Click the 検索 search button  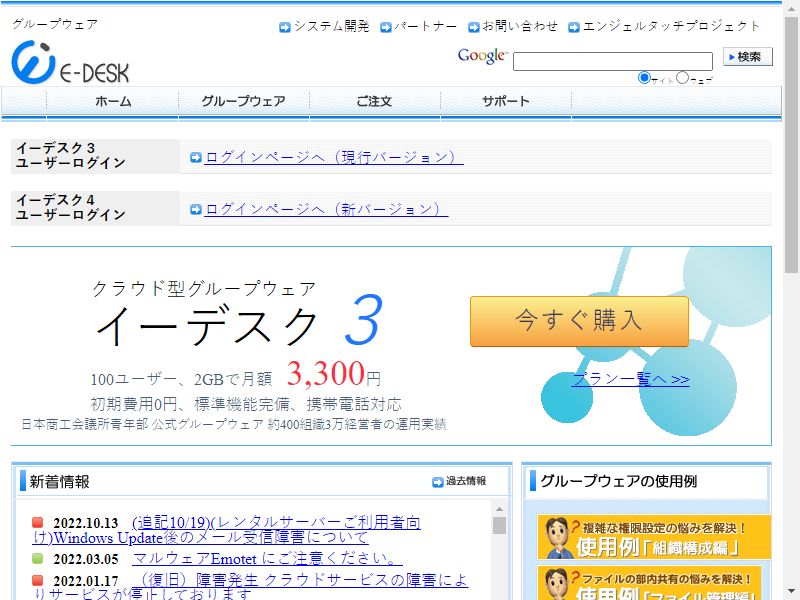(748, 57)
